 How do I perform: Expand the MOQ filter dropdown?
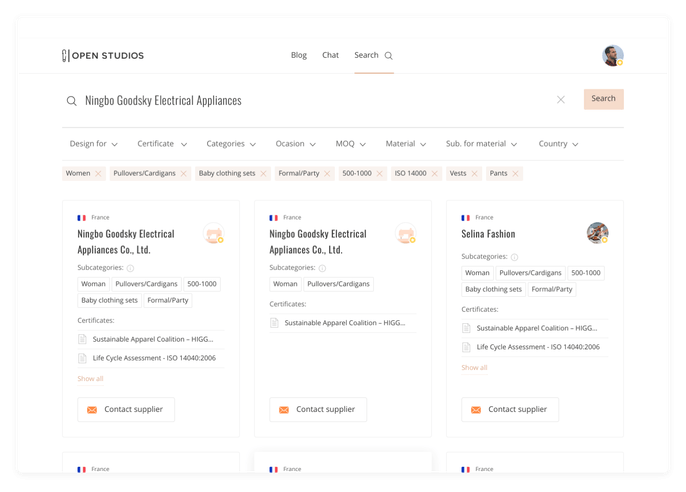[x=350, y=144]
